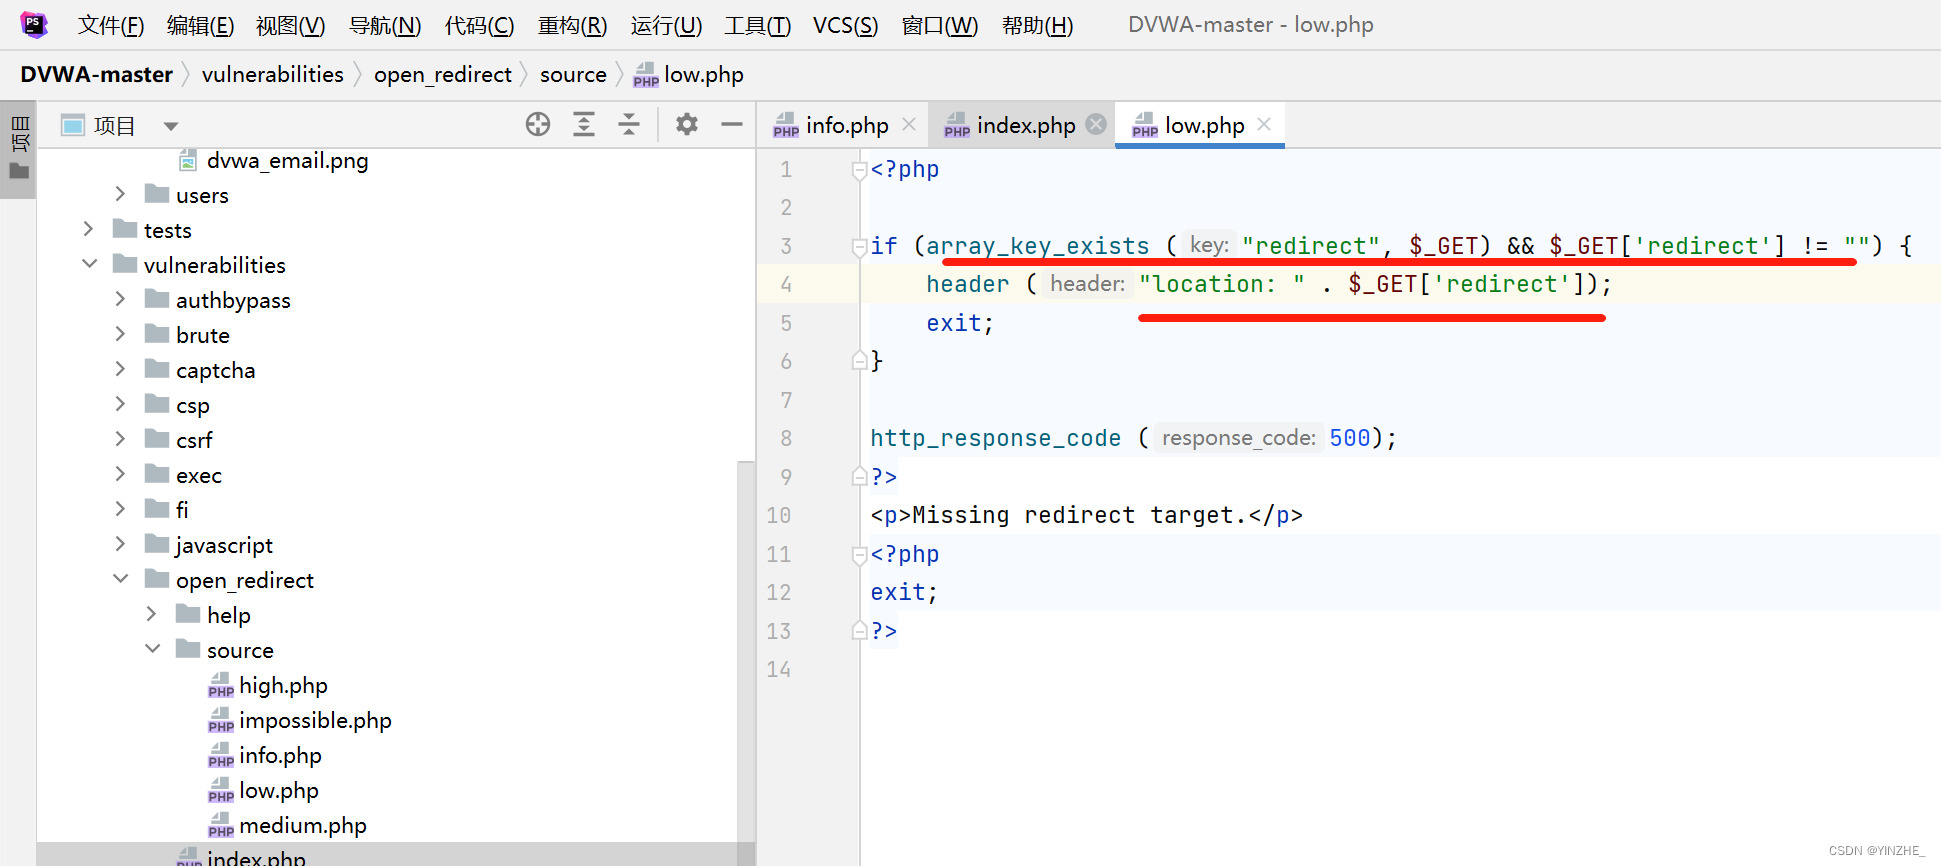
Task: Expand the exec folder
Action: [x=121, y=474]
